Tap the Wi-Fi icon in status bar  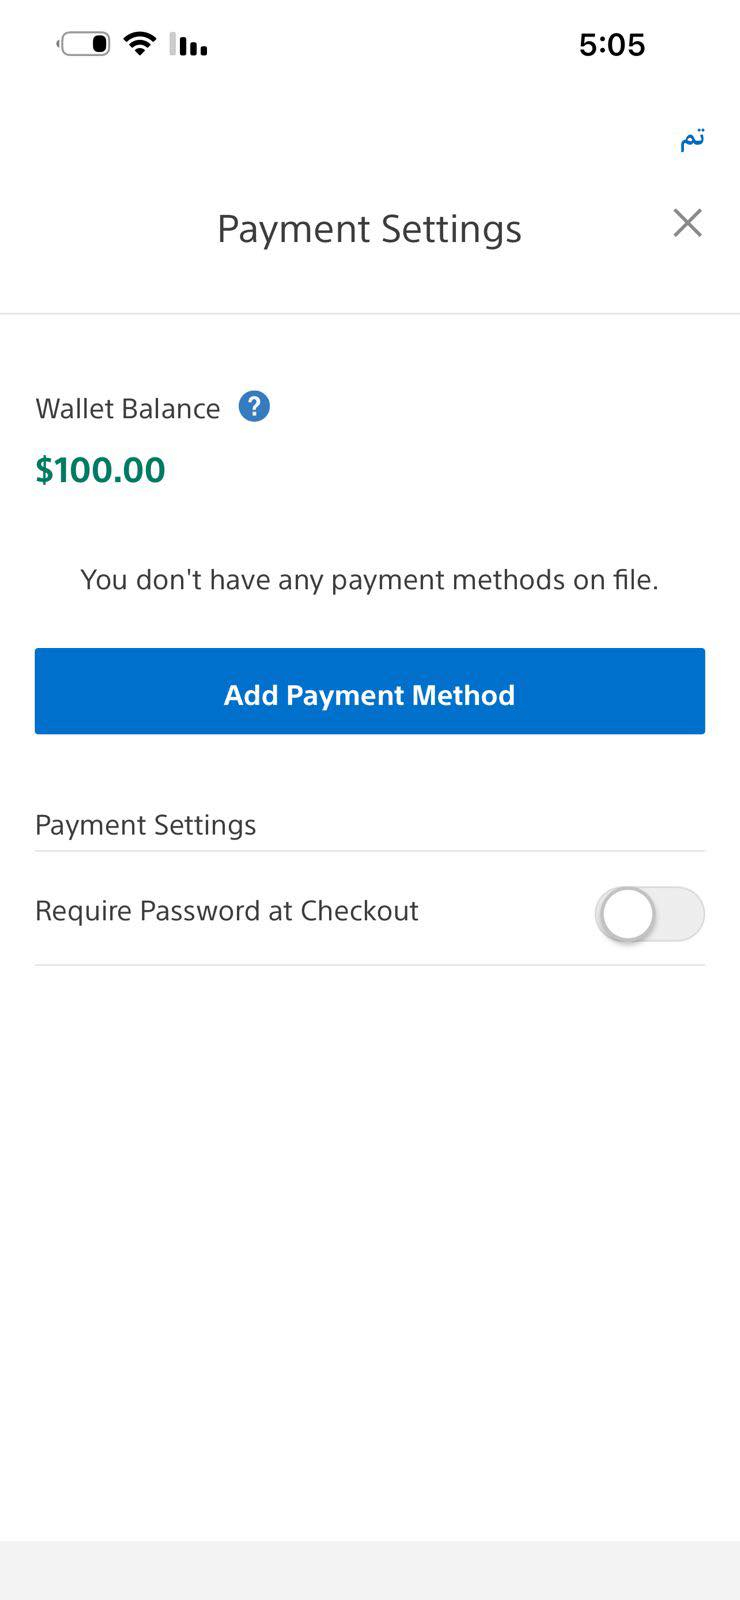140,43
